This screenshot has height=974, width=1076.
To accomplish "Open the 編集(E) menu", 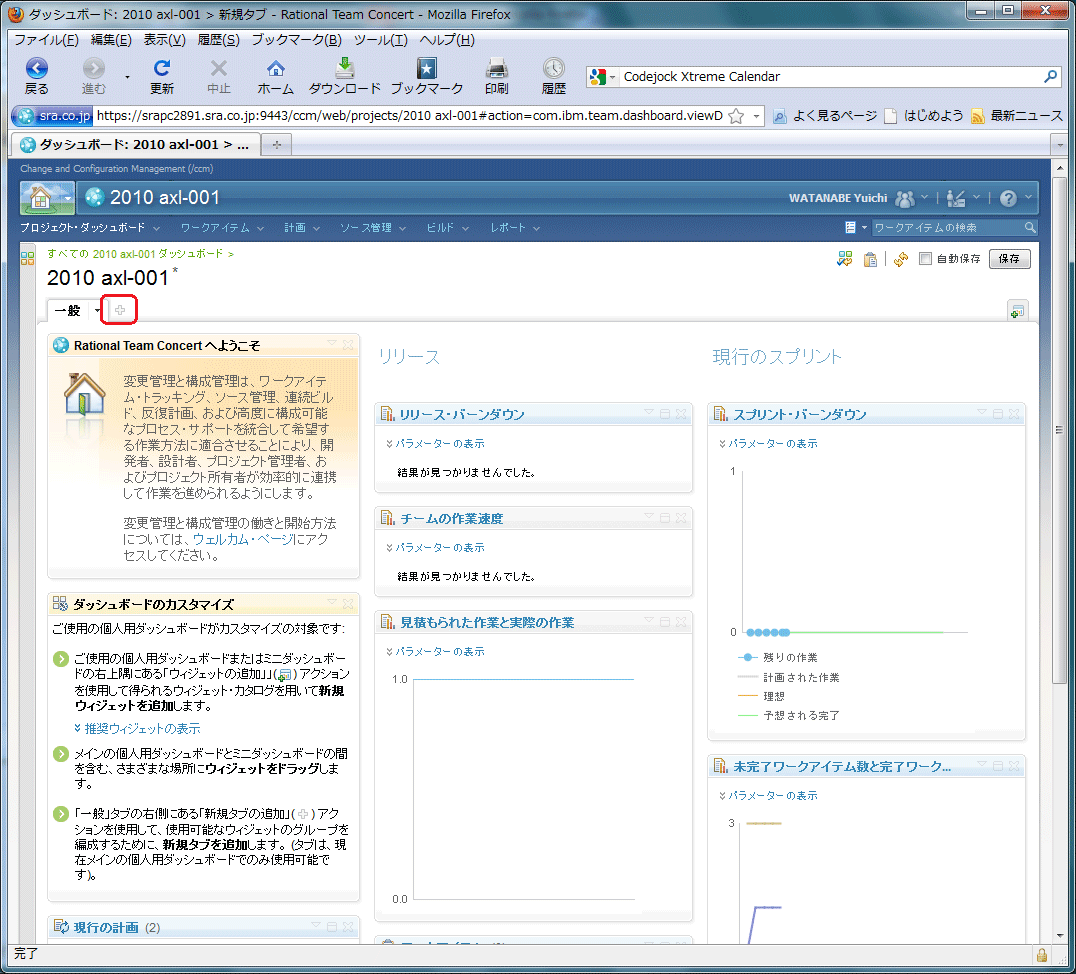I will (x=111, y=40).
